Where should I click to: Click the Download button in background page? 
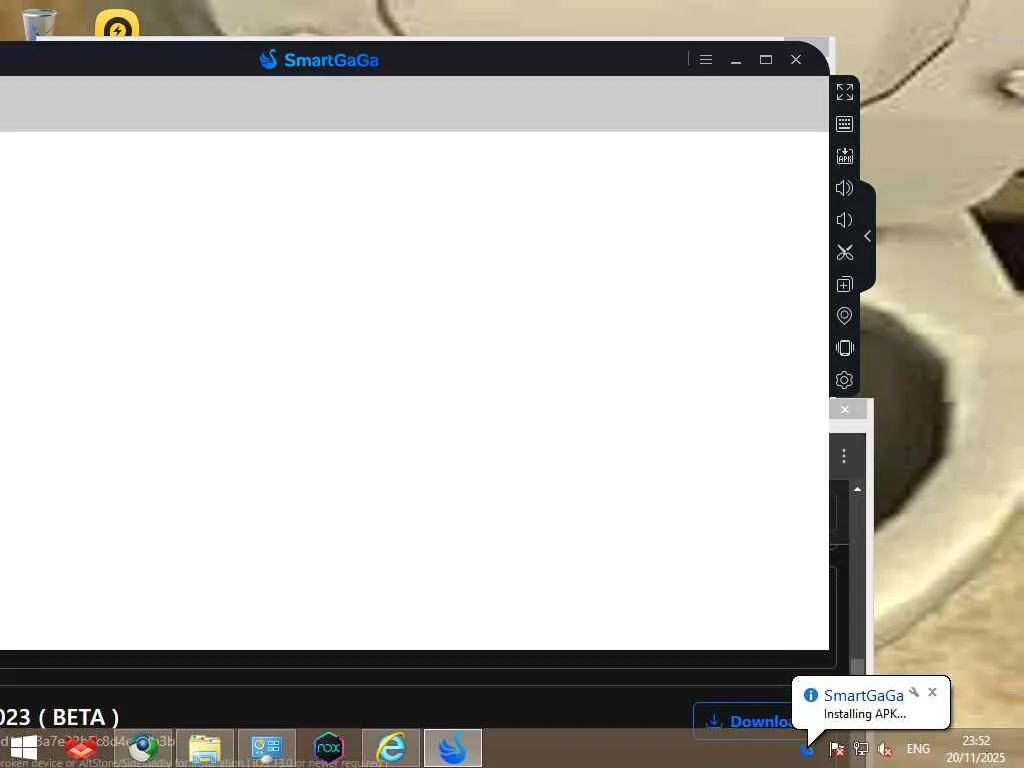tap(744, 721)
